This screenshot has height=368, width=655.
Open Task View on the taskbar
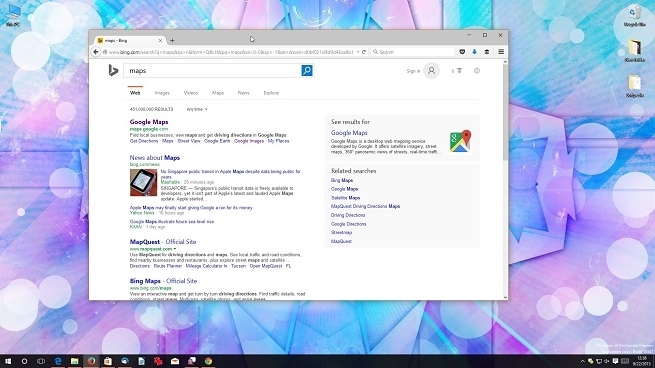point(41,361)
